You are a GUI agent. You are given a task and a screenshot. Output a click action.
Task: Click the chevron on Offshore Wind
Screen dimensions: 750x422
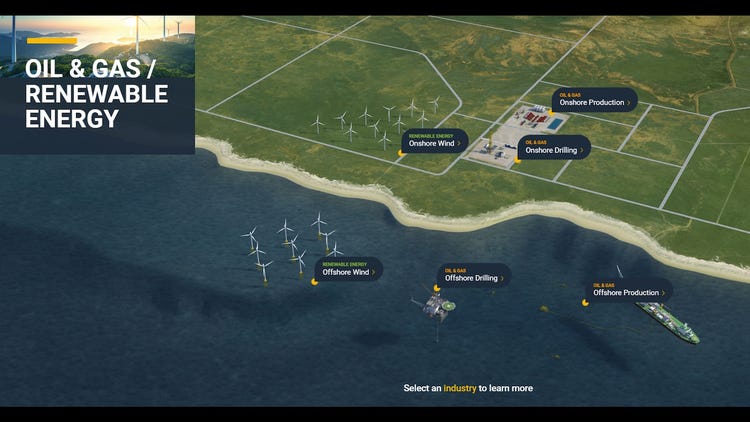(x=374, y=272)
